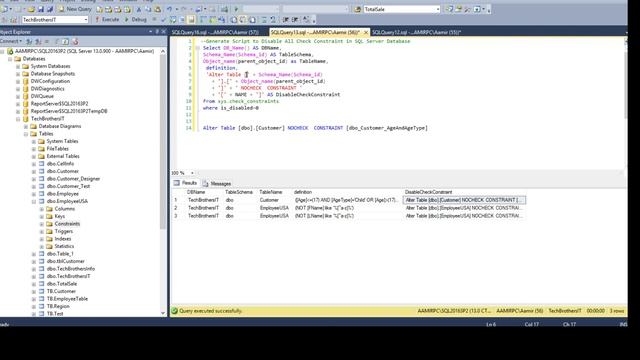The width and height of the screenshot is (640, 360).
Task: Open the Connect dropdown in Object Explorer
Action: [11, 41]
